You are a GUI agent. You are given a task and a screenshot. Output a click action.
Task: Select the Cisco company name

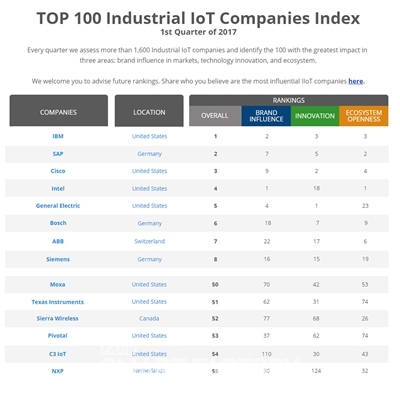coord(58,171)
